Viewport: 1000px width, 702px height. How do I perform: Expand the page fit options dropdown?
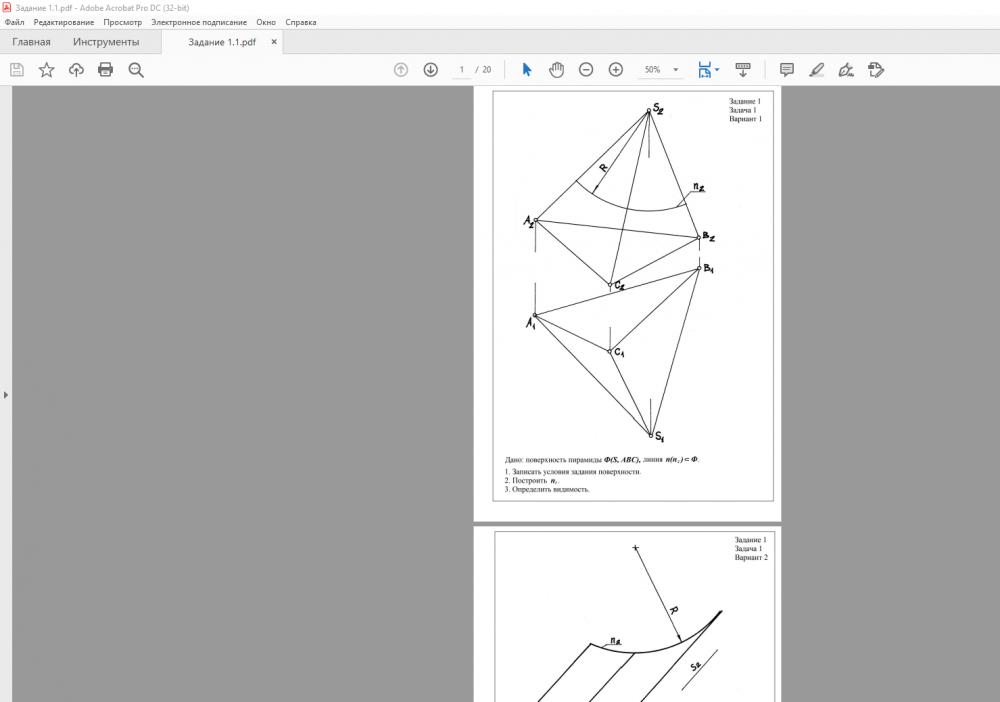pos(717,70)
